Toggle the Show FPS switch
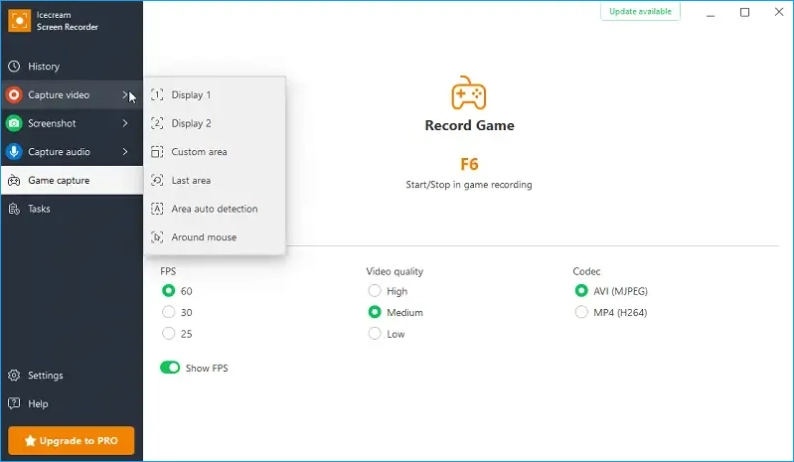The image size is (794, 462). click(x=170, y=368)
